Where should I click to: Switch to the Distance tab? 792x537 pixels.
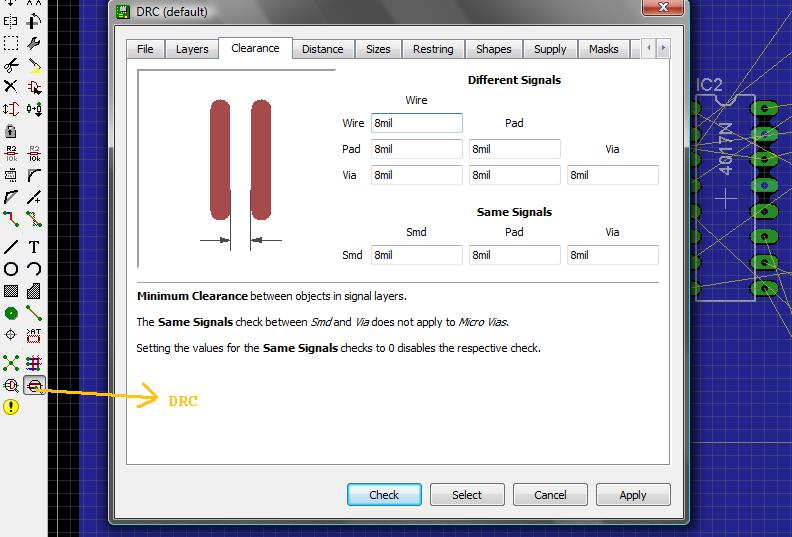coord(322,49)
